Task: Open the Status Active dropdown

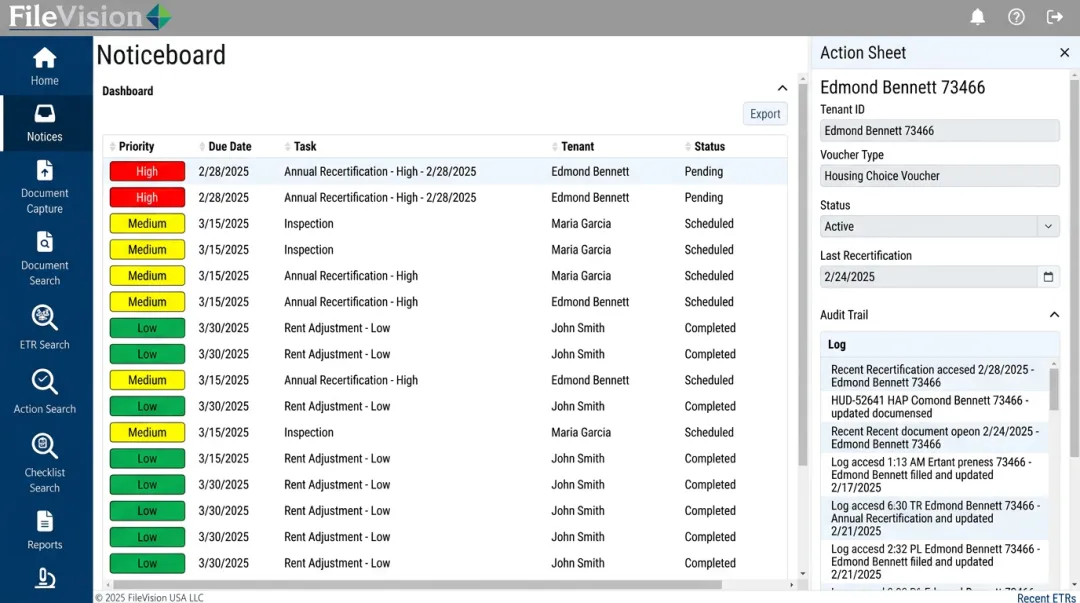Action: [x=939, y=226]
